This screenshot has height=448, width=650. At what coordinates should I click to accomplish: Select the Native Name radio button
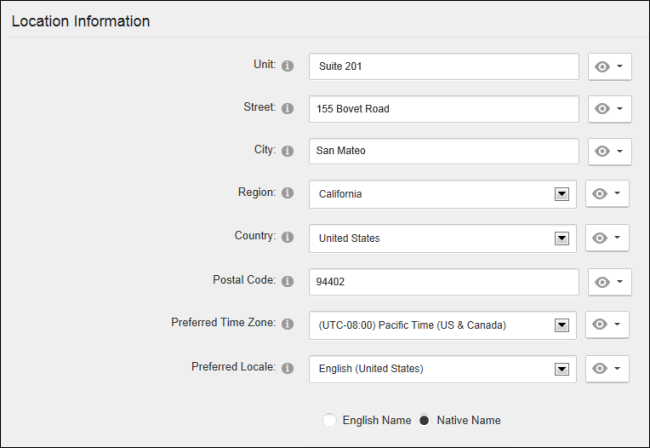424,420
